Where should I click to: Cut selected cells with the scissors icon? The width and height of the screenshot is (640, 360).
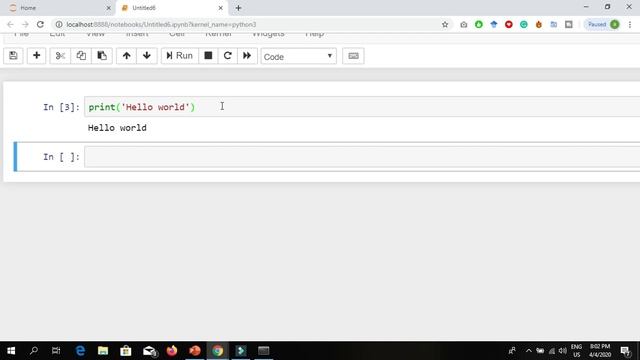pos(60,56)
